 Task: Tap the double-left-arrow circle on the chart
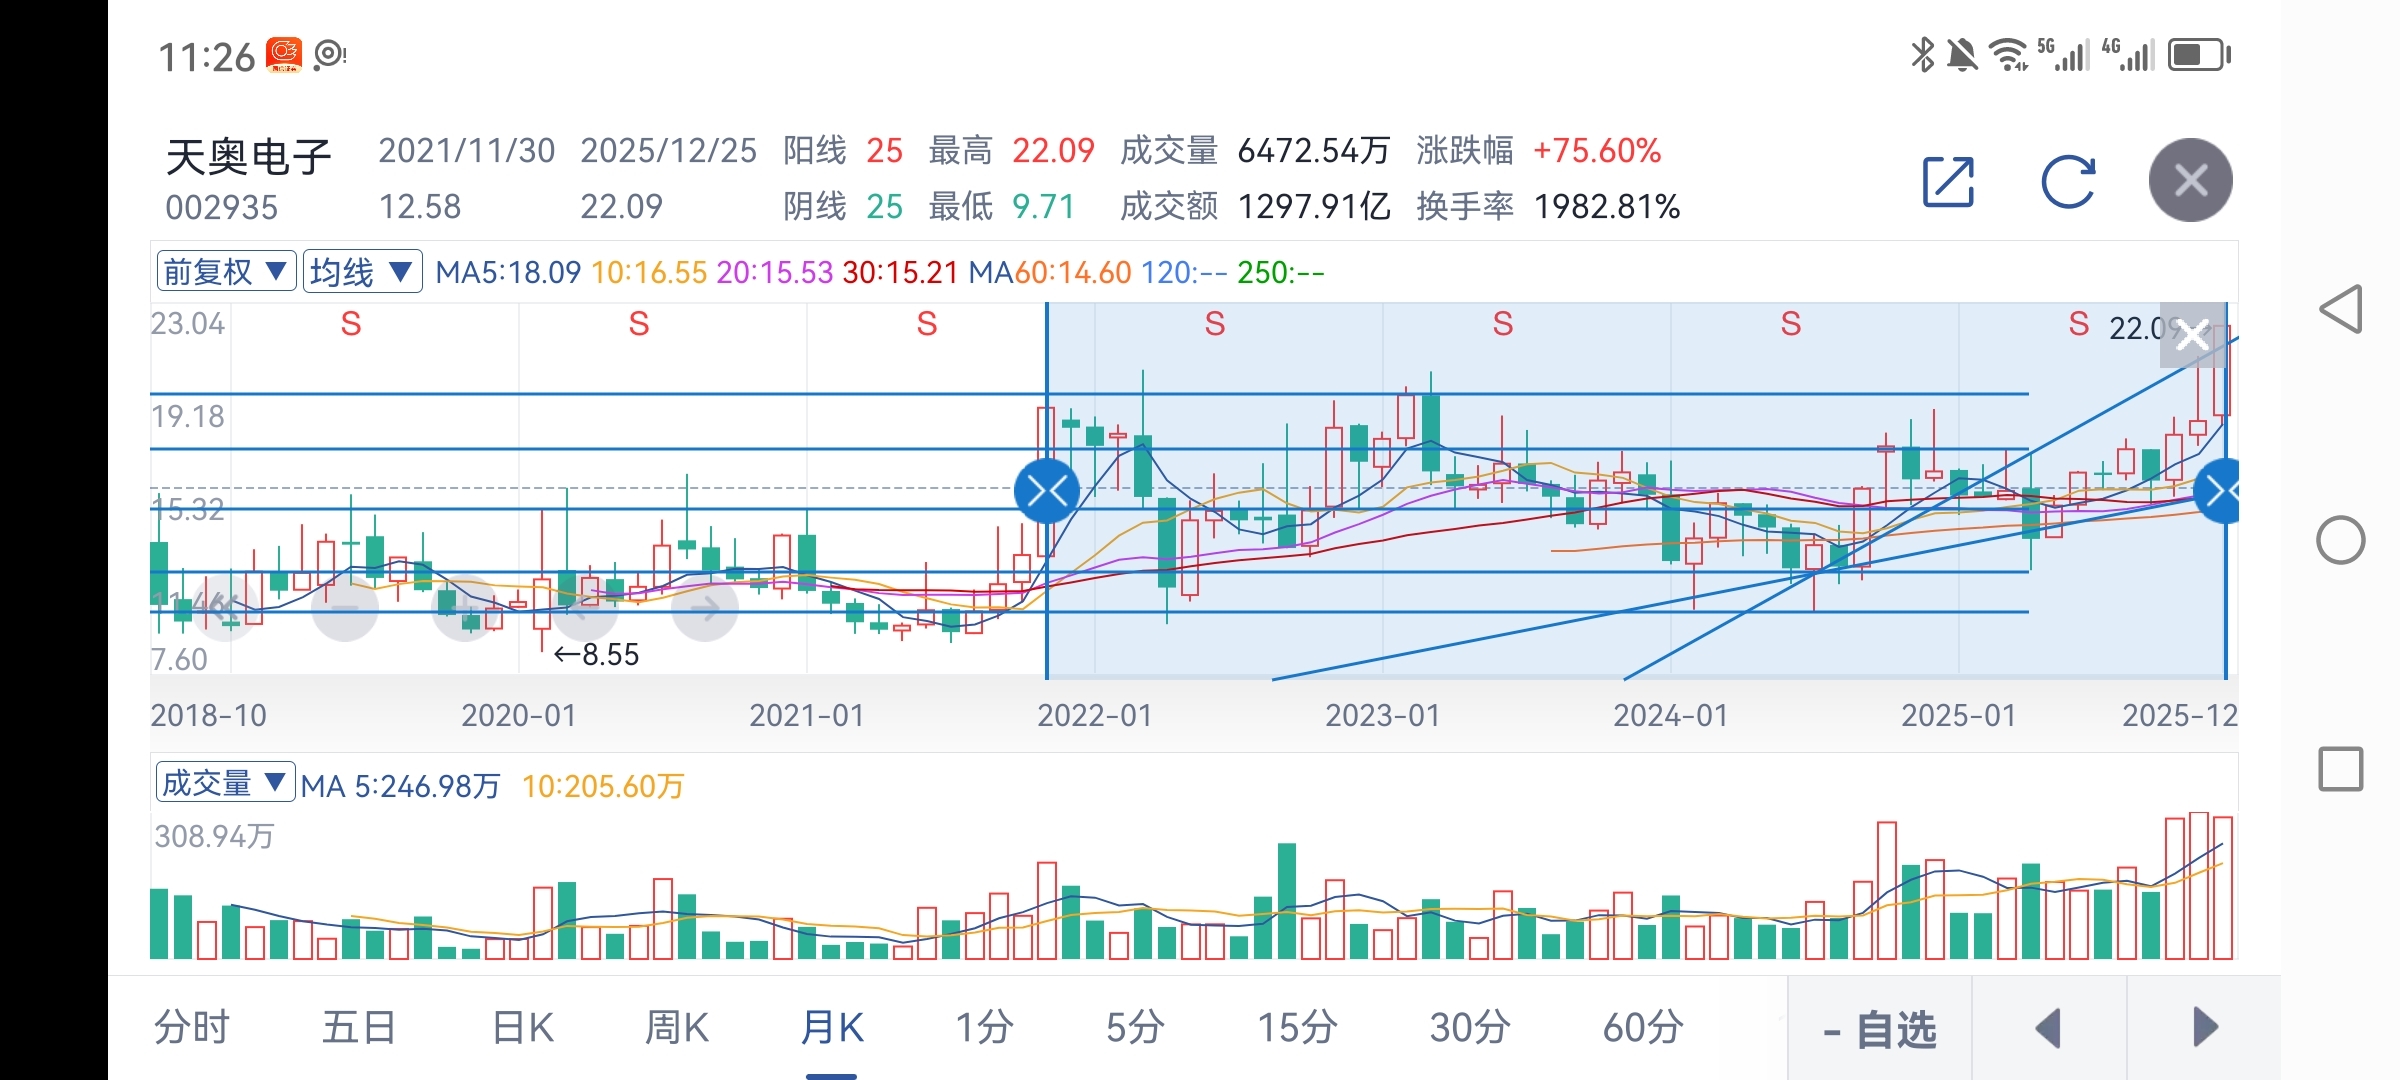[x=224, y=607]
